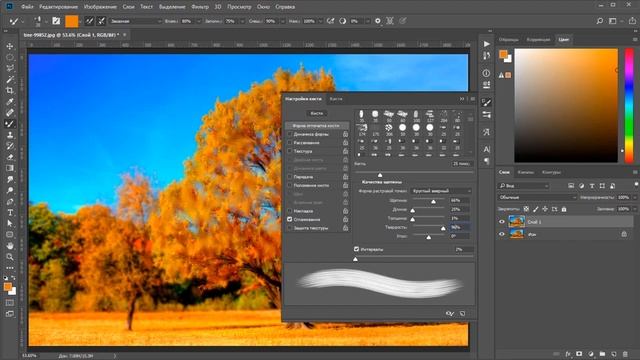Open the Info panel icon
Viewport: 640px width, 360px height.
(x=486, y=73)
